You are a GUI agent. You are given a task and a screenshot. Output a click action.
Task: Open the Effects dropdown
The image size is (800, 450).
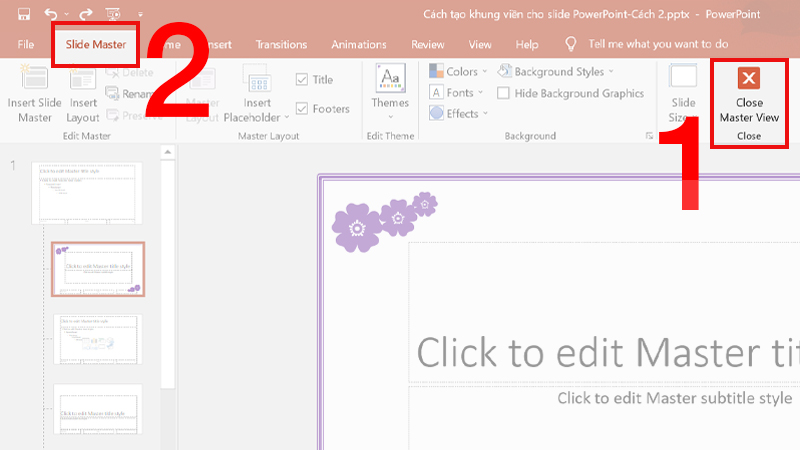tap(460, 114)
